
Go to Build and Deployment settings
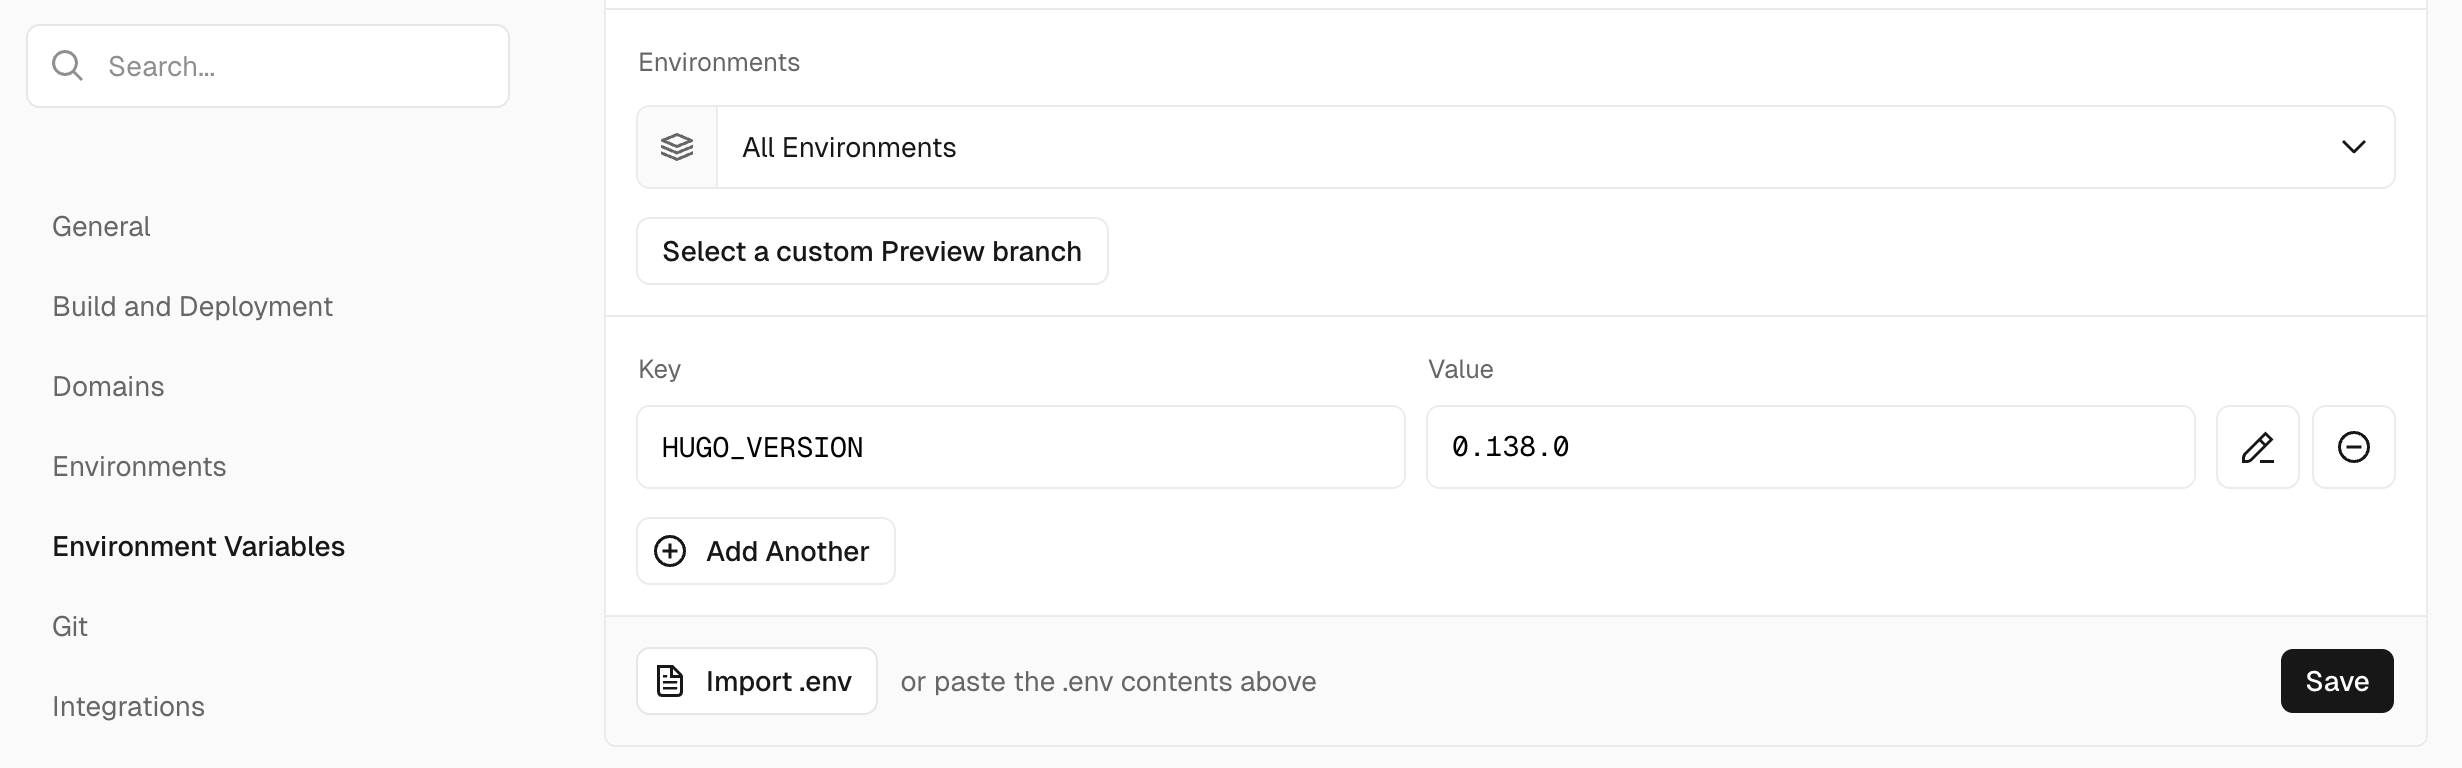point(192,306)
